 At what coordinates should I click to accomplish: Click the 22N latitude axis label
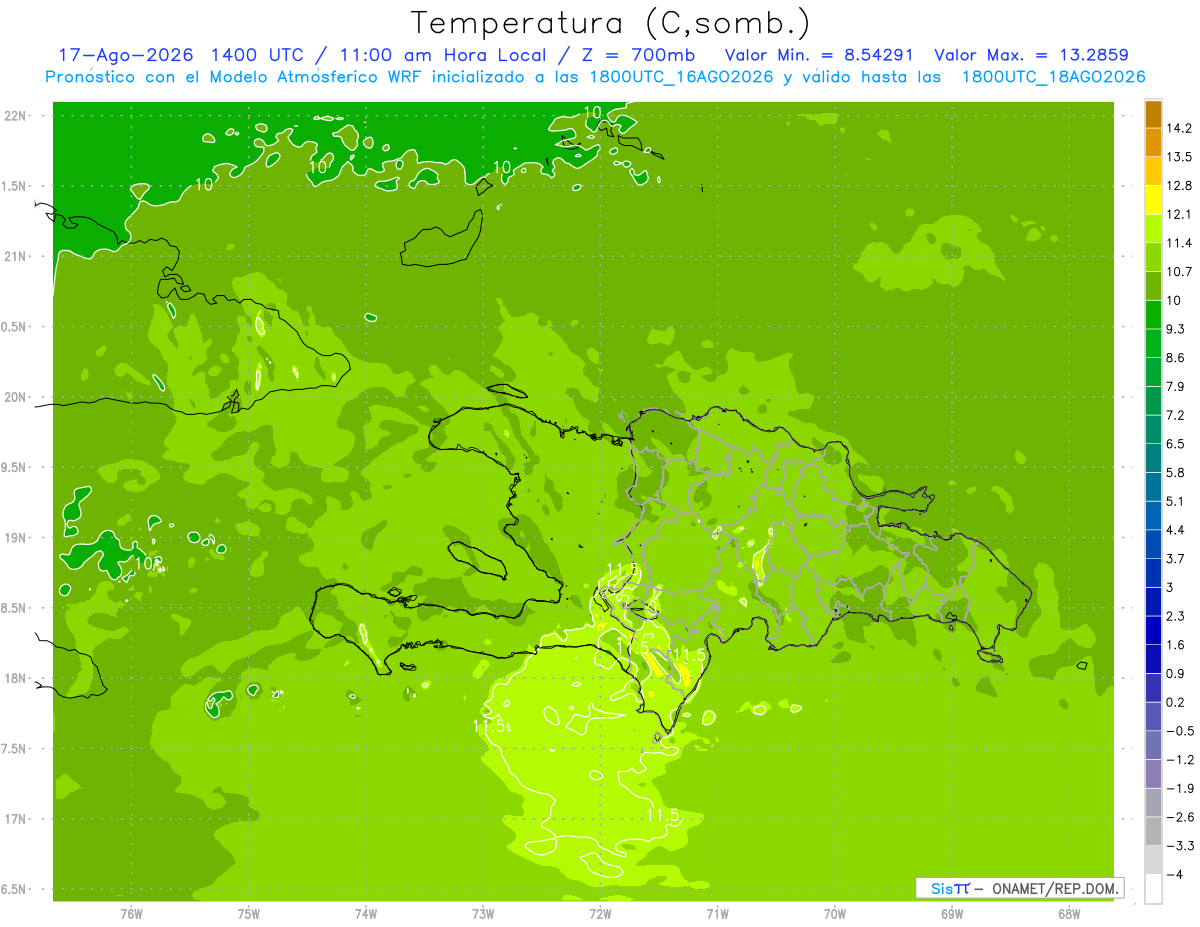coord(17,116)
